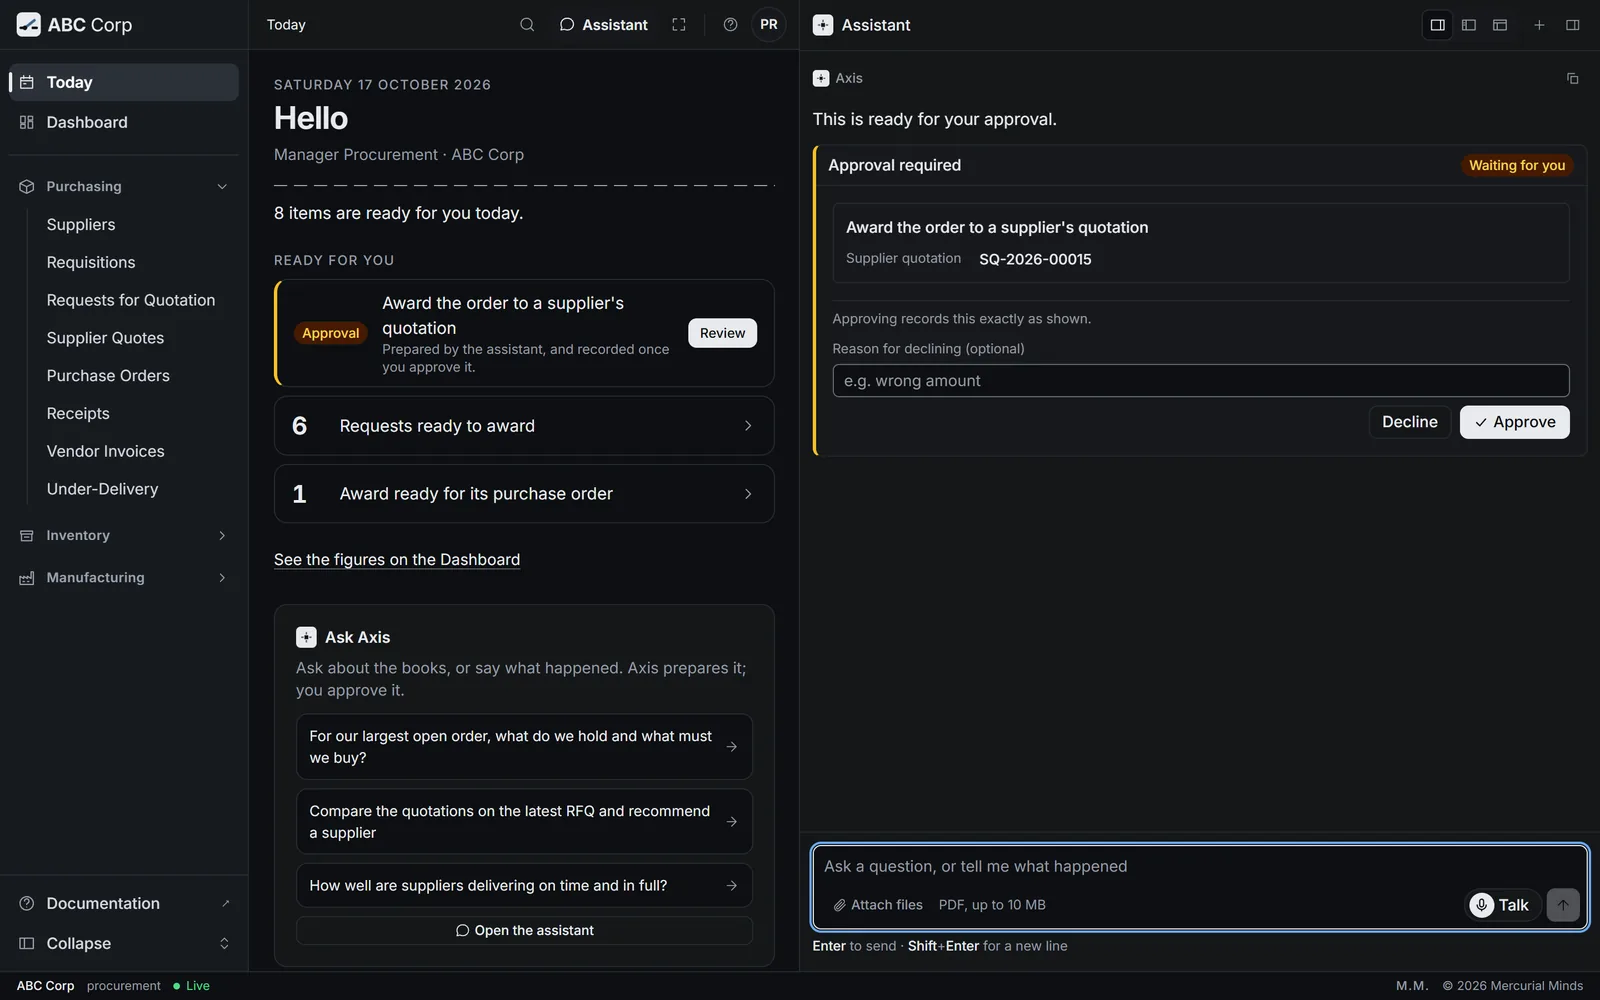Click the search magnifier icon in top bar

point(527,25)
